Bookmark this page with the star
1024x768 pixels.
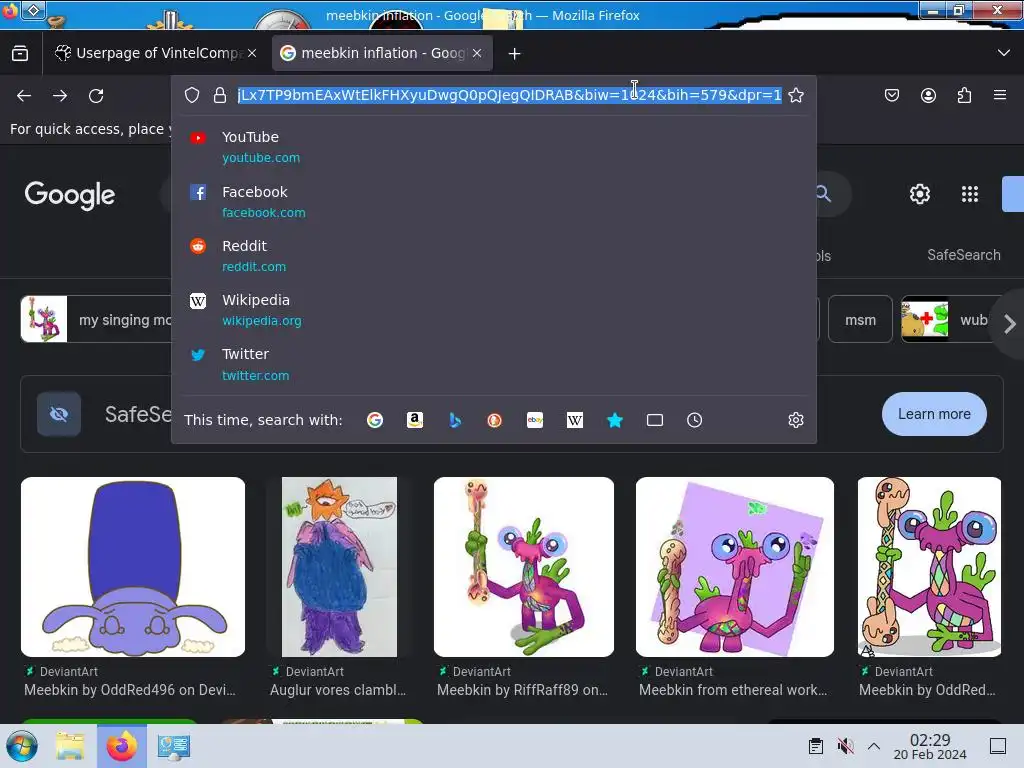(x=795, y=95)
